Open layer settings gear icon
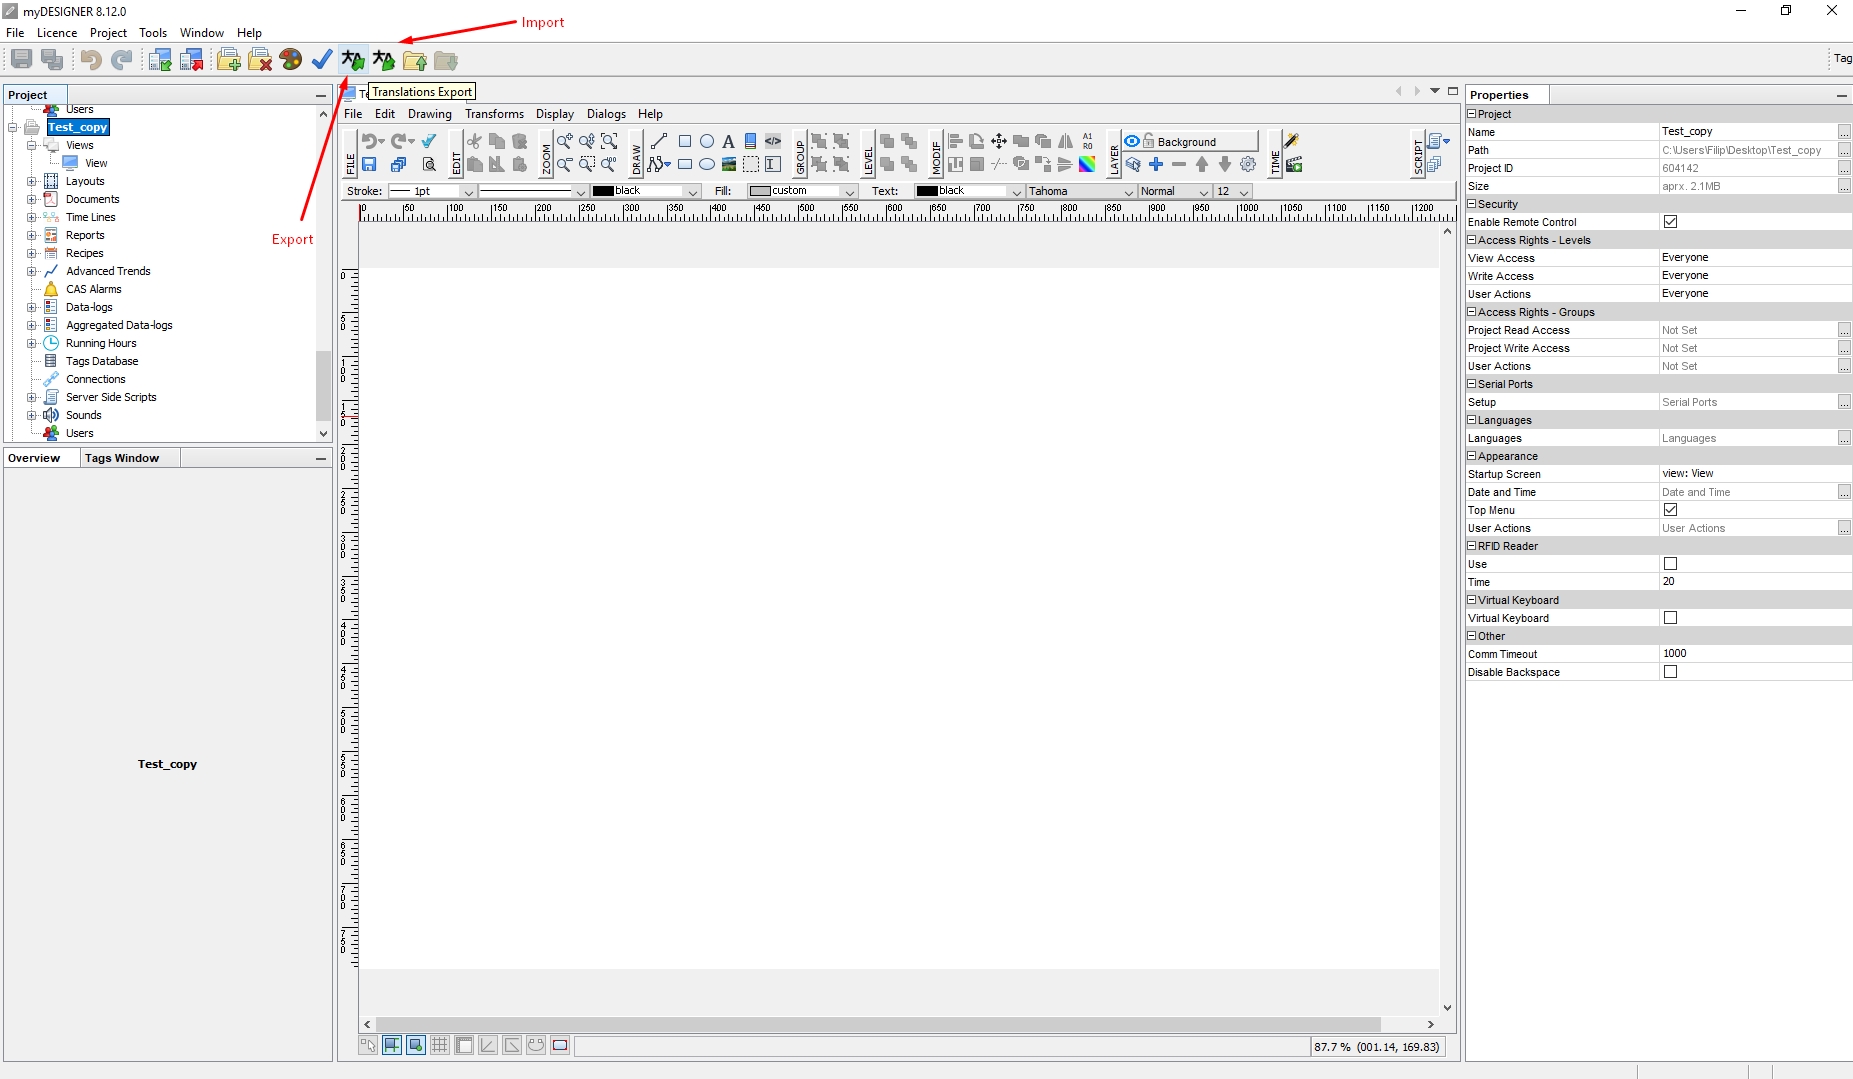 [1248, 164]
